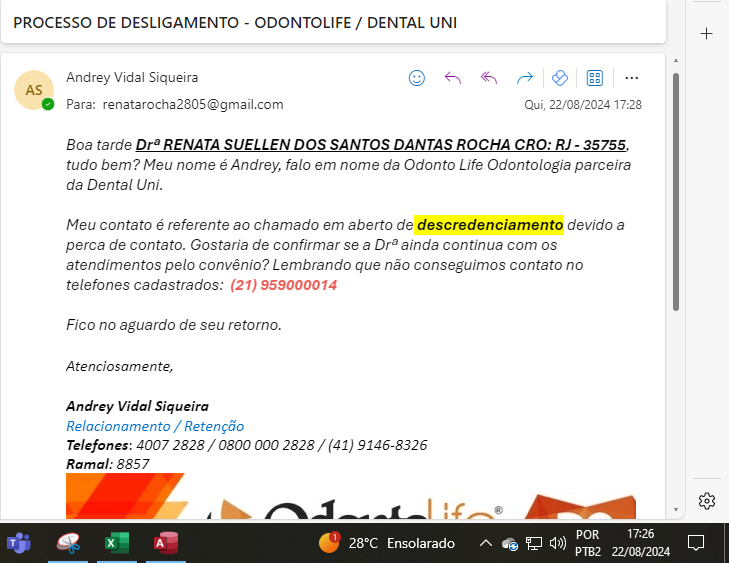
Task: Open the Apps grid icon in message toolbar
Action: click(595, 78)
